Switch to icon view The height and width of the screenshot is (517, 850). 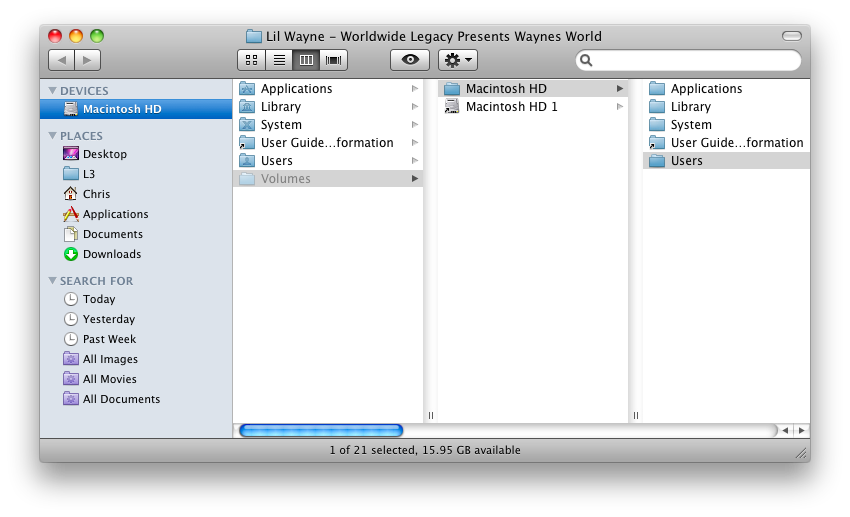point(252,60)
